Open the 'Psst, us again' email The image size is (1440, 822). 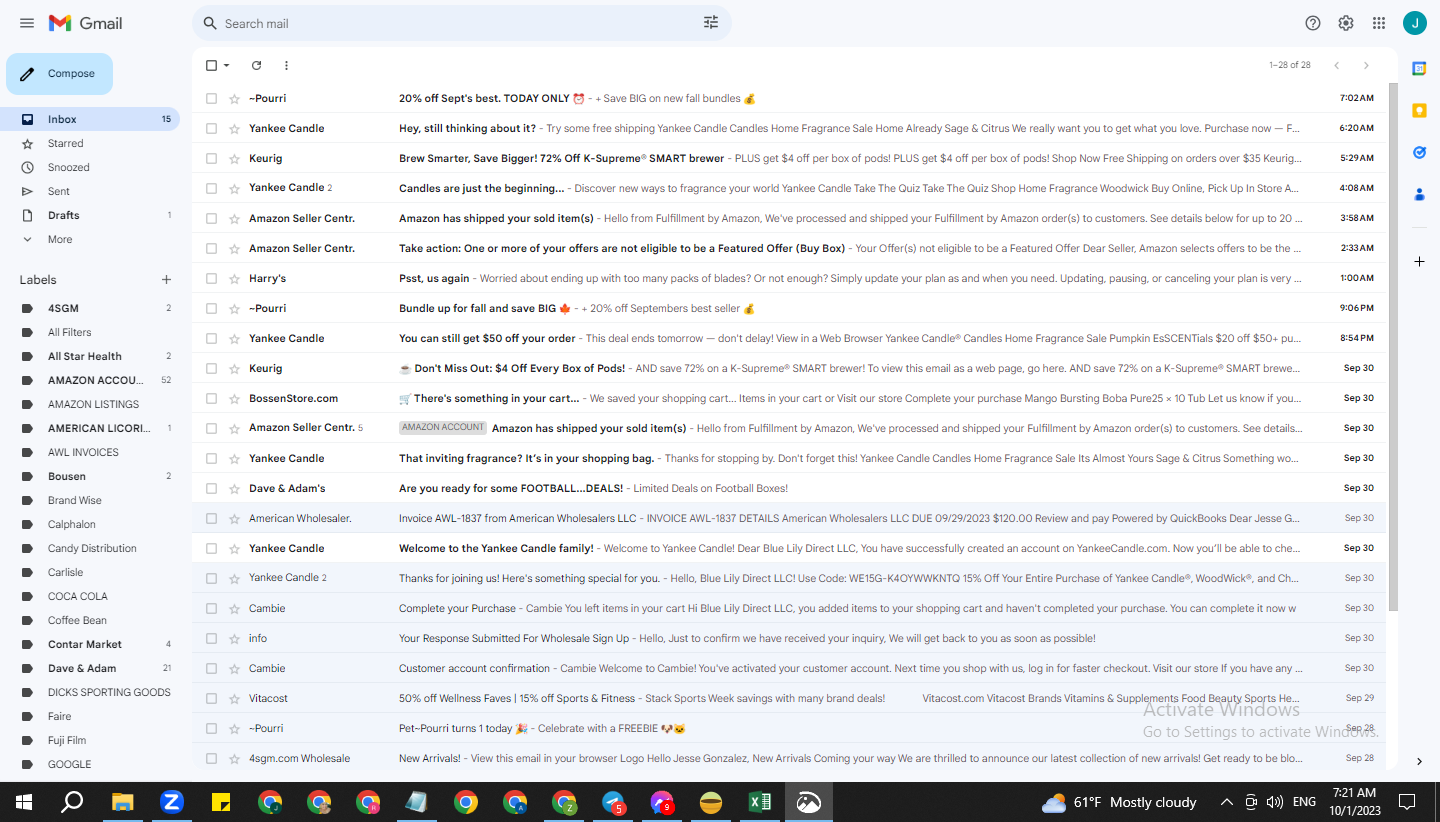click(x=789, y=278)
